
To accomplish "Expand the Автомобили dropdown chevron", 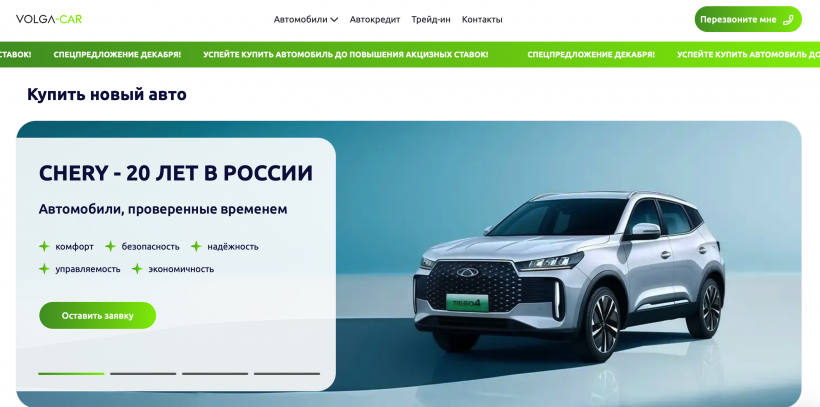I will 334,20.
